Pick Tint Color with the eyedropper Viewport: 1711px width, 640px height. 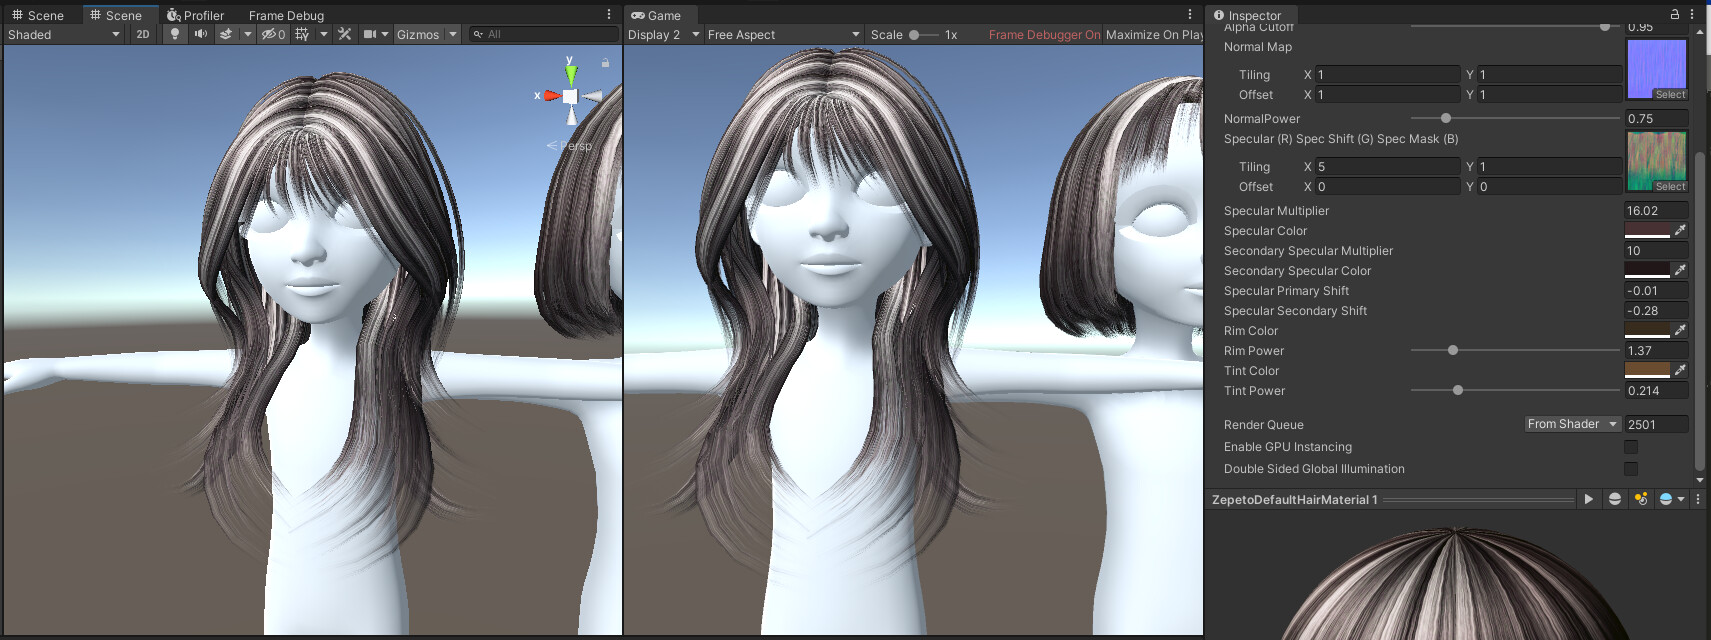click(1680, 370)
